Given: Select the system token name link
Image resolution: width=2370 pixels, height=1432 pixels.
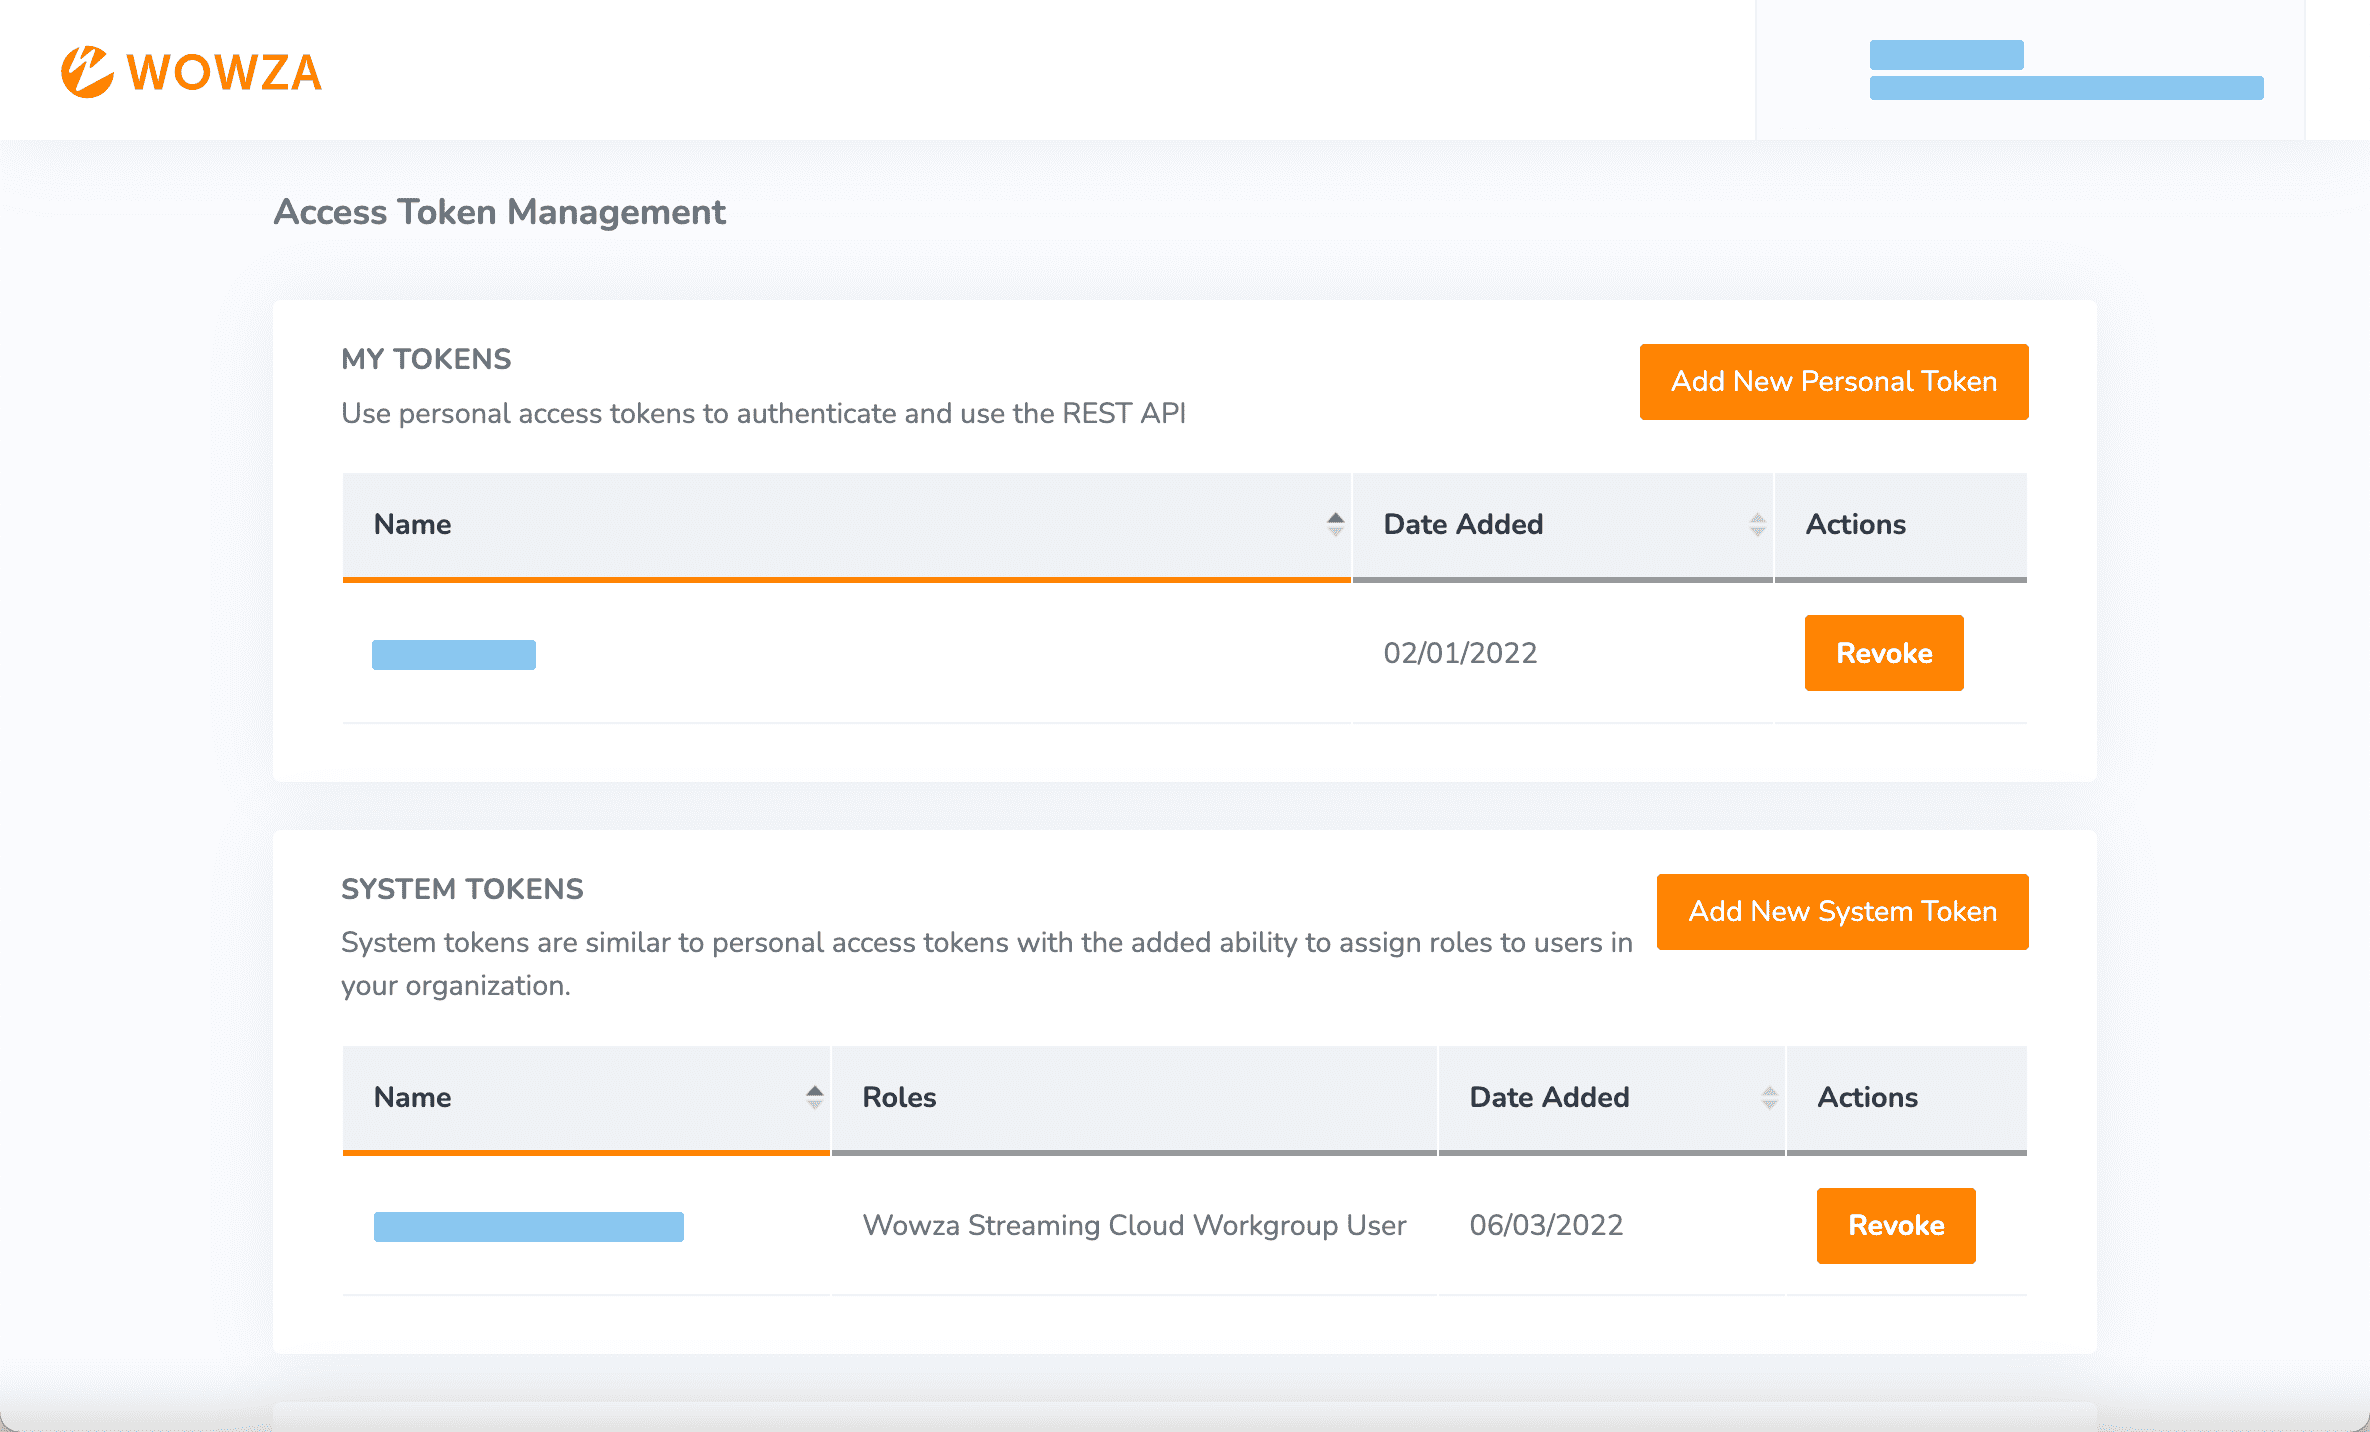Looking at the screenshot, I should point(528,1225).
